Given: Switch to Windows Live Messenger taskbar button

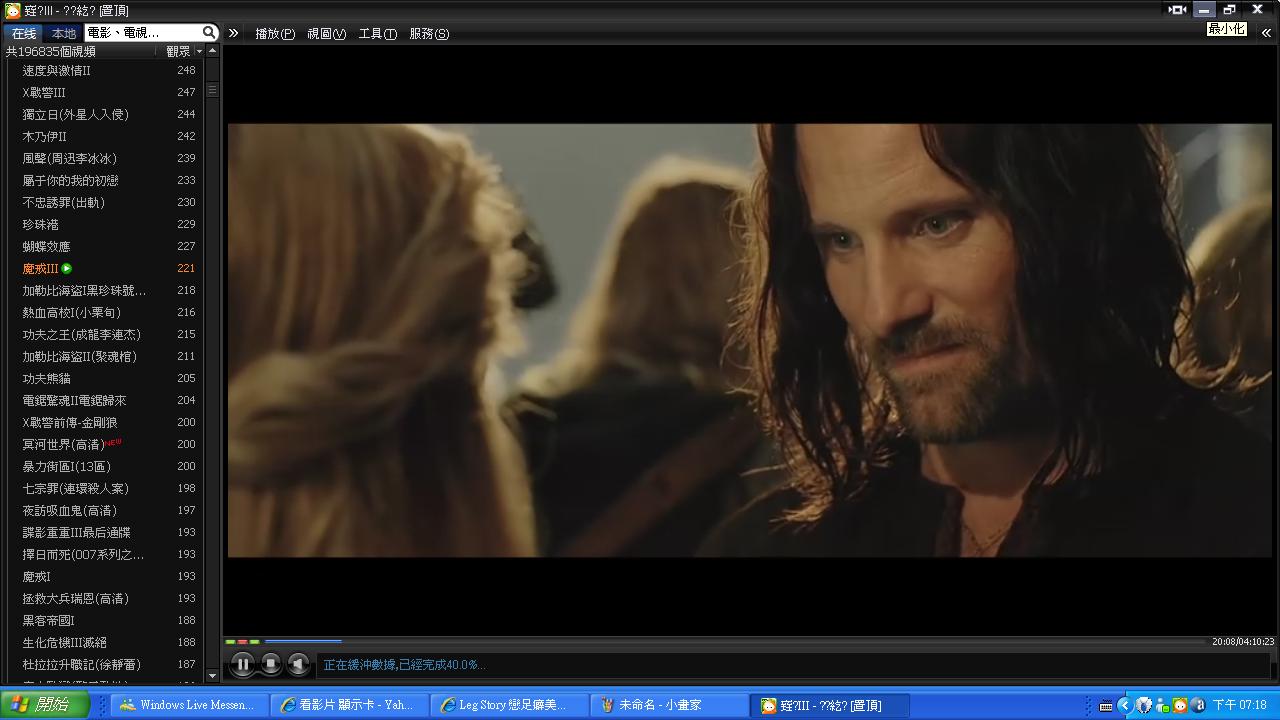Looking at the screenshot, I should (189, 705).
